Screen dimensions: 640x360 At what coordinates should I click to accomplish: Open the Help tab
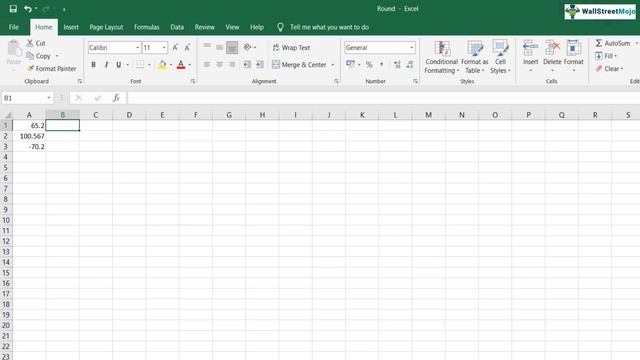tap(257, 27)
